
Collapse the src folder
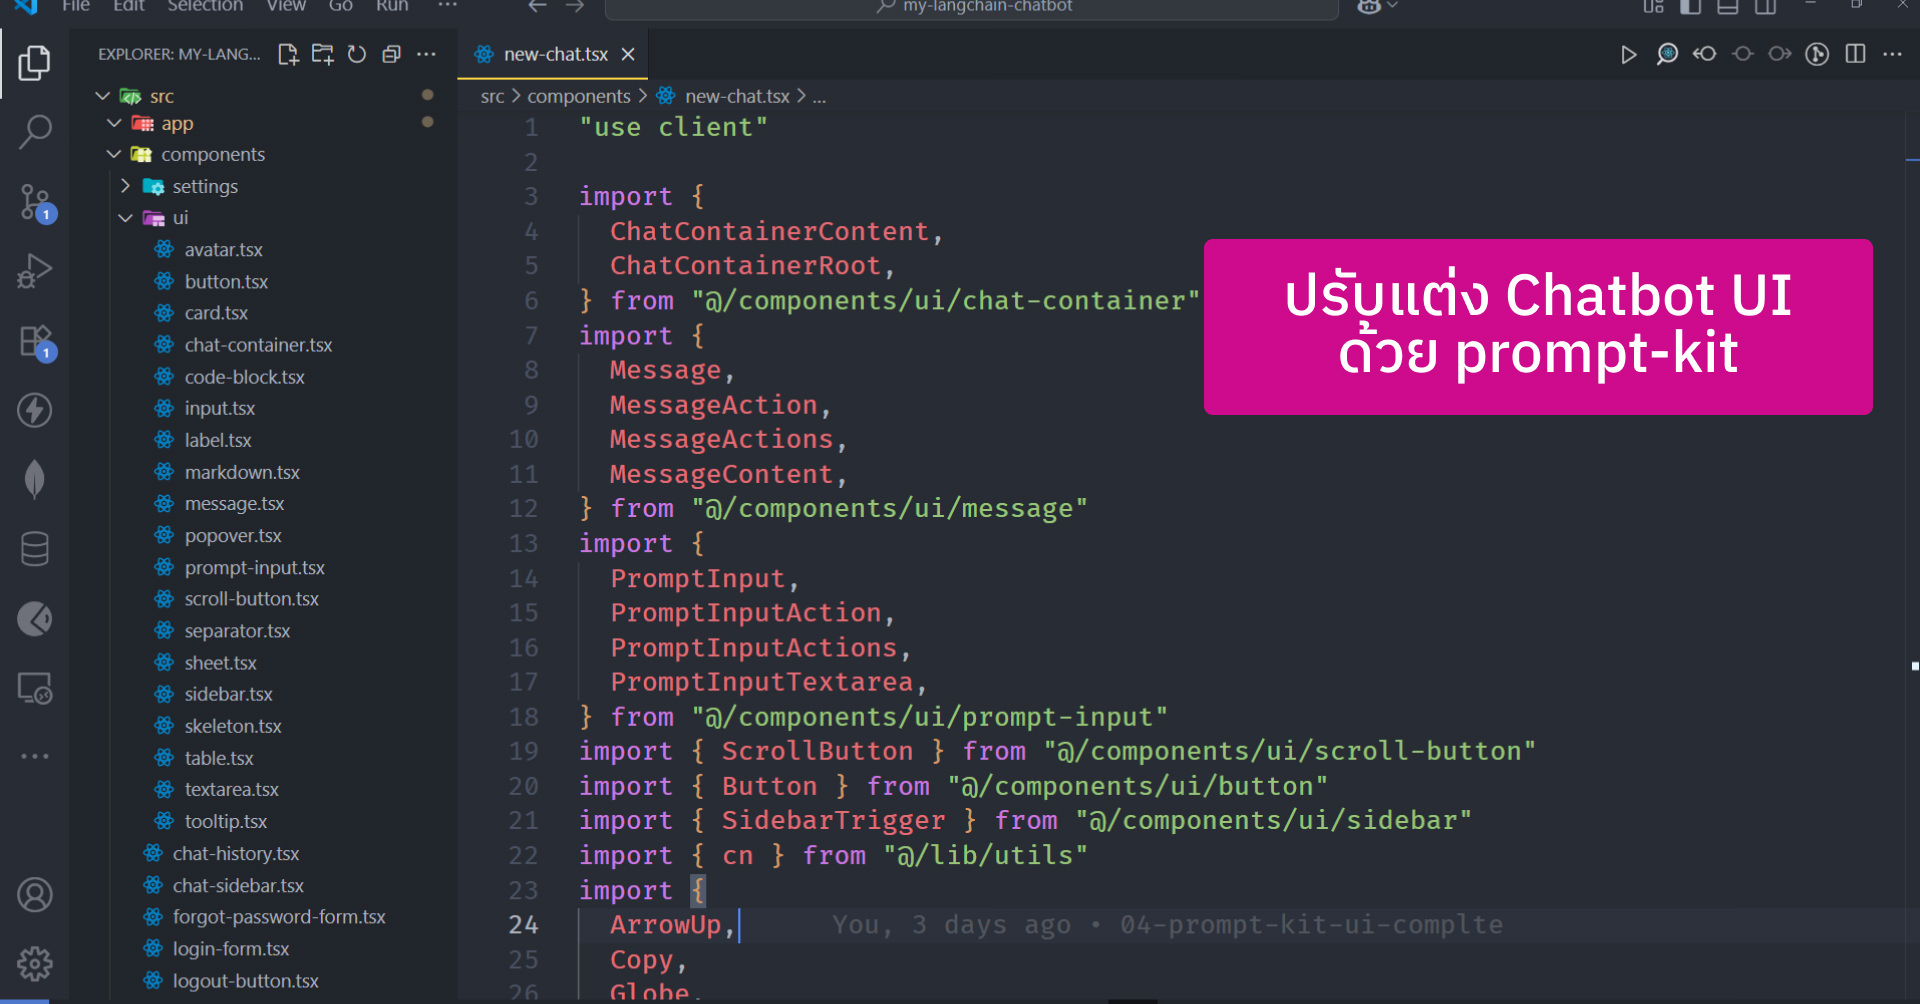102,96
